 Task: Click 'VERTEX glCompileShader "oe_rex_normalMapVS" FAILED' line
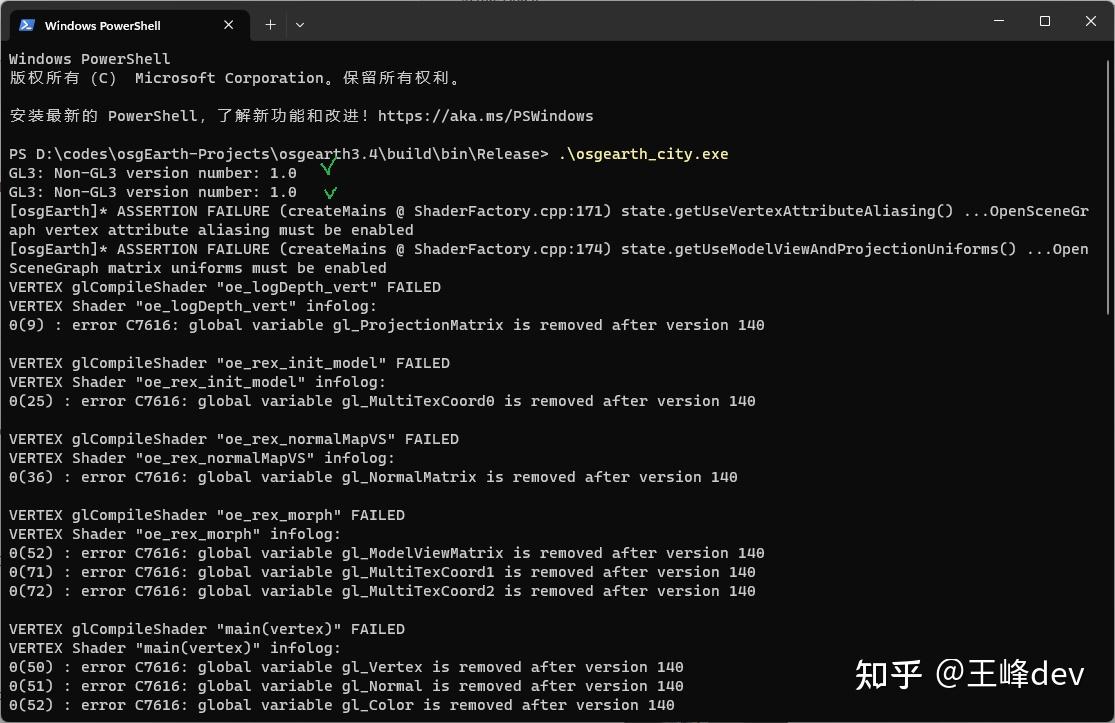234,439
